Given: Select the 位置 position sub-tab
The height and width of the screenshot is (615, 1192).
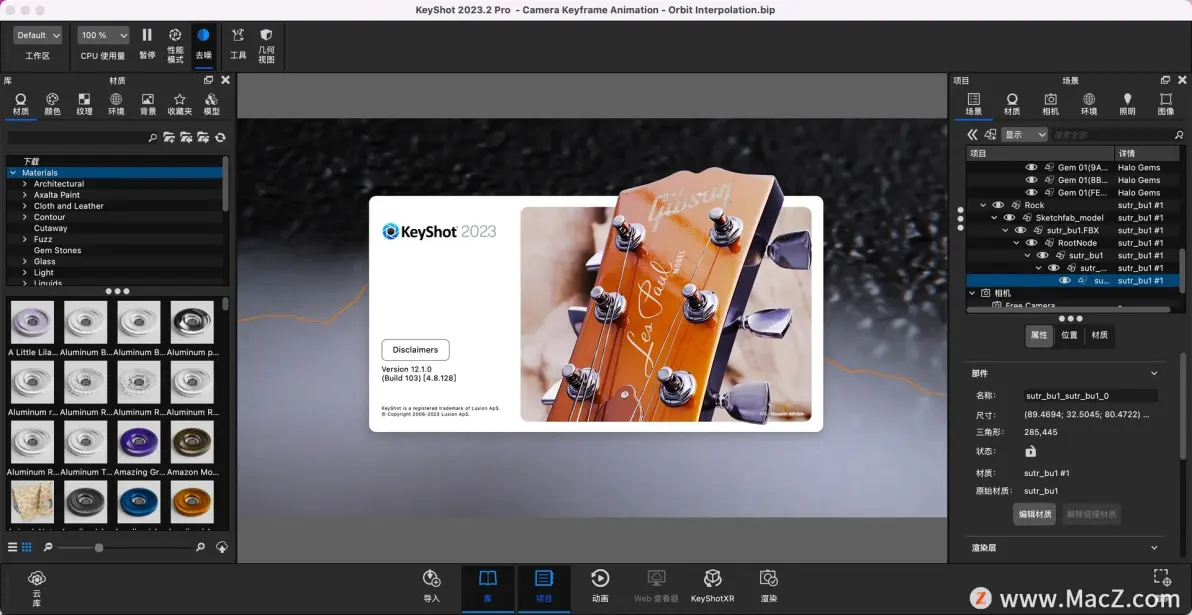Looking at the screenshot, I should point(1070,335).
